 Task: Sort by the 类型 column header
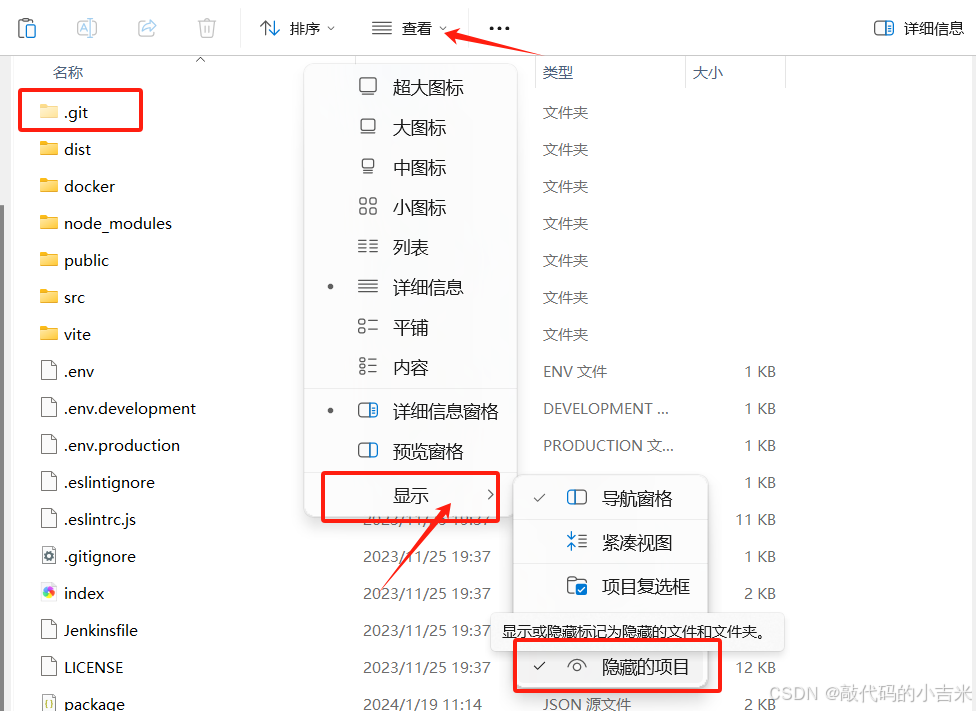pos(558,73)
